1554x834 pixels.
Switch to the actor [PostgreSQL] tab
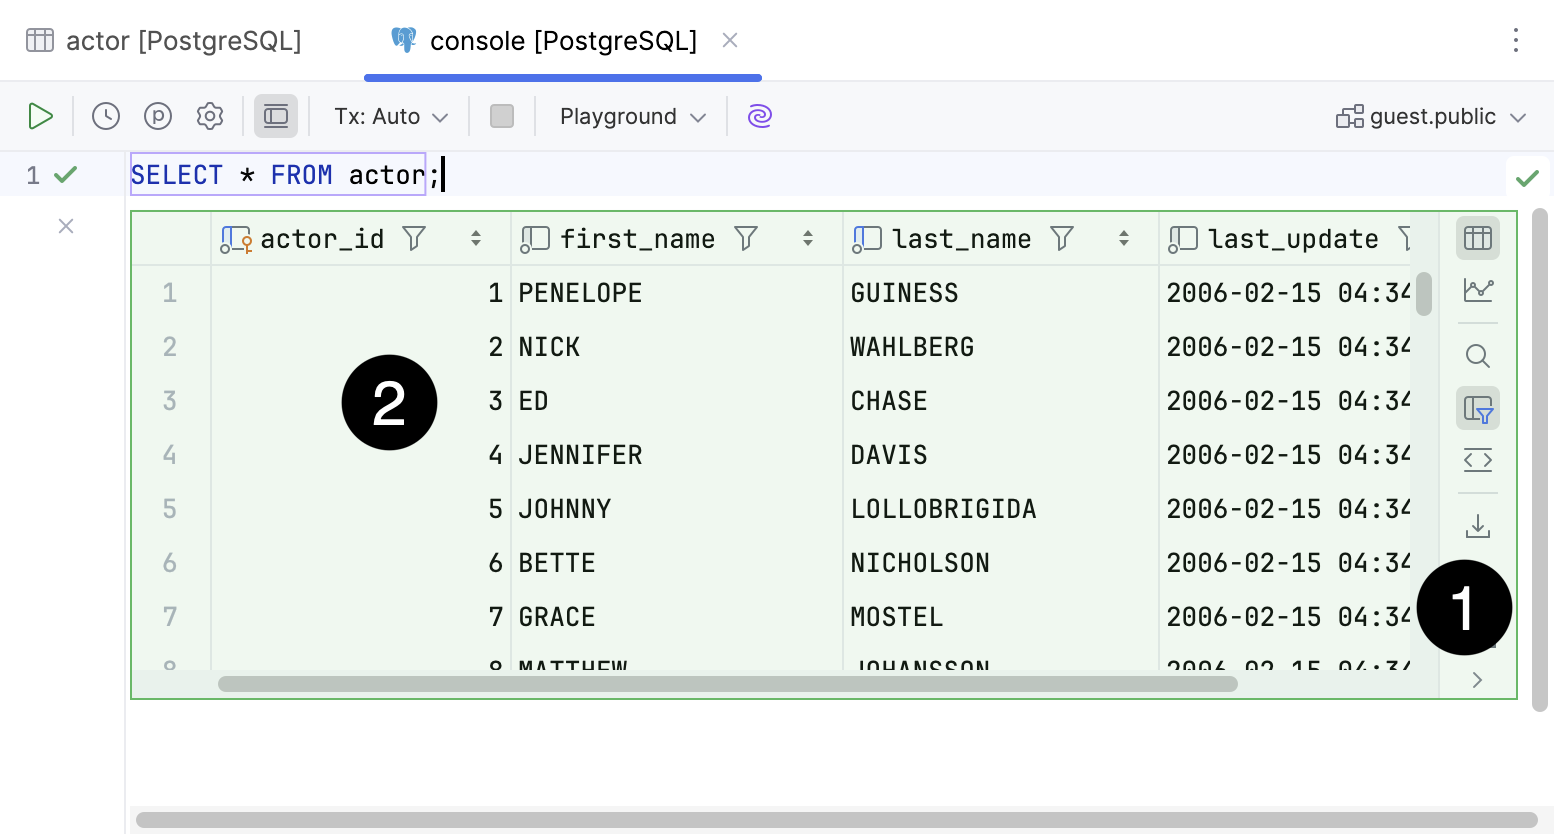166,40
